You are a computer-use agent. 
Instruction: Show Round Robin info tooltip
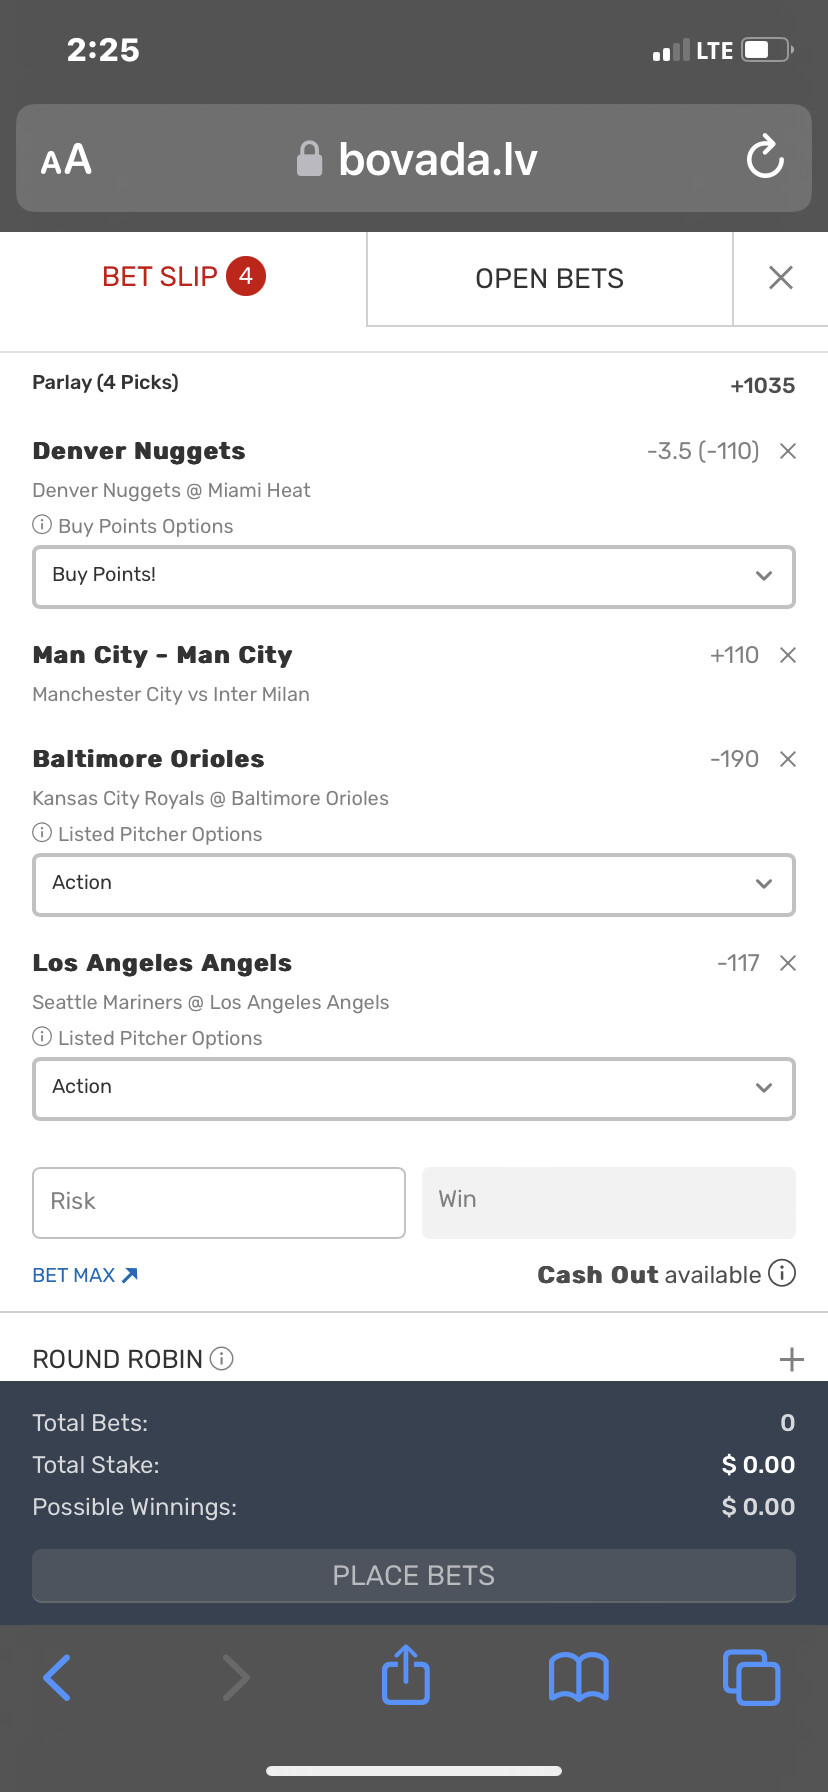222,1358
